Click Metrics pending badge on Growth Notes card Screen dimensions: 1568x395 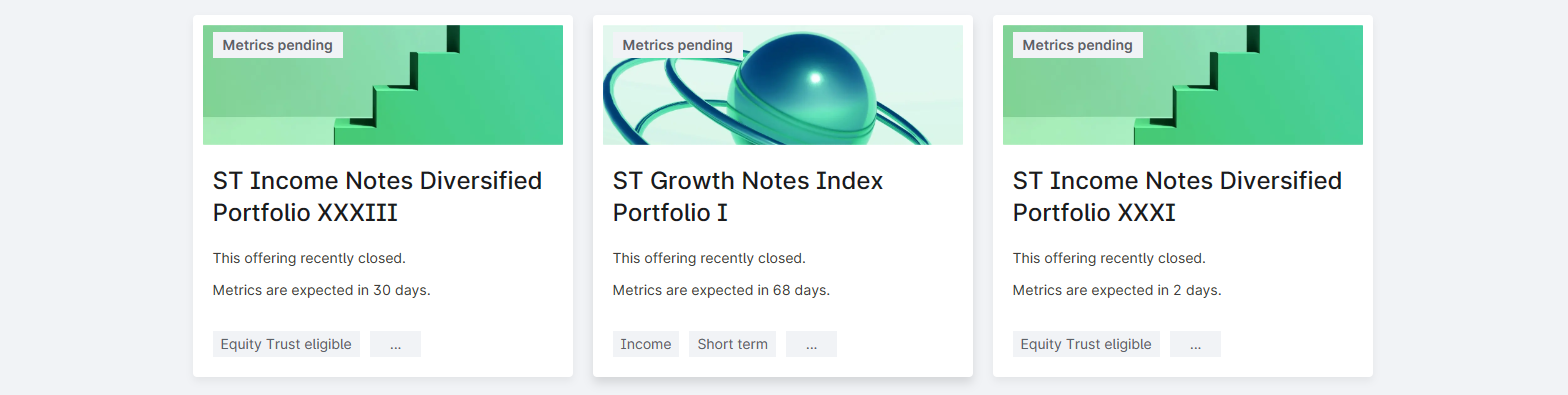tap(678, 45)
